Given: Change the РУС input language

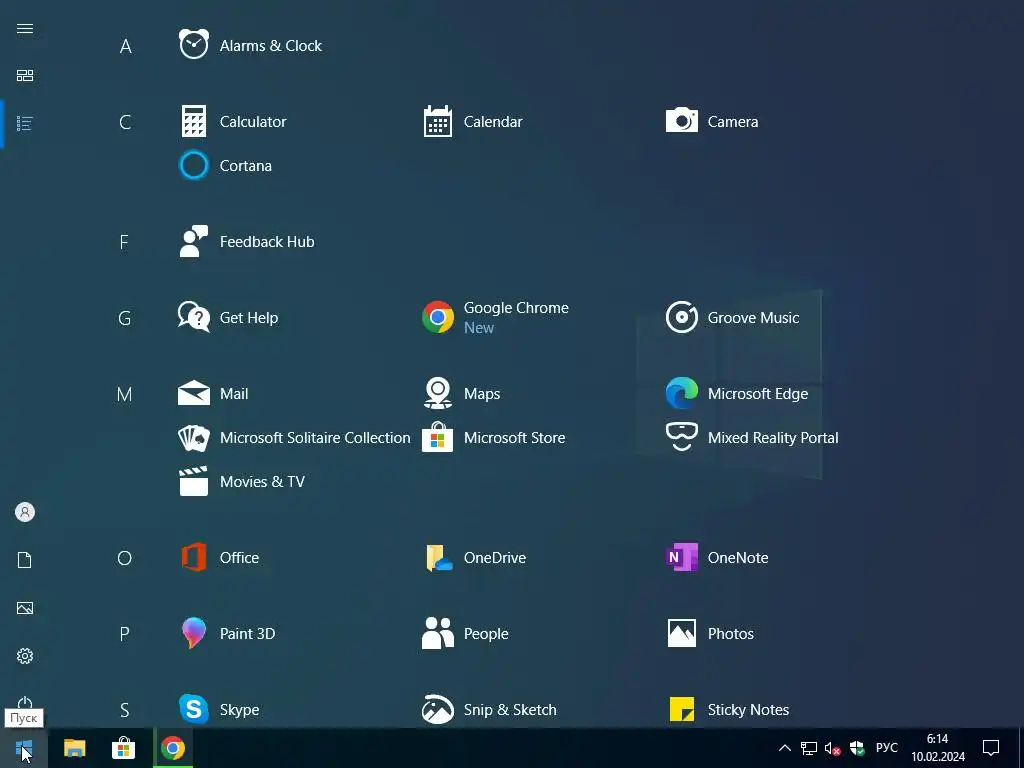Looking at the screenshot, I should [x=886, y=748].
